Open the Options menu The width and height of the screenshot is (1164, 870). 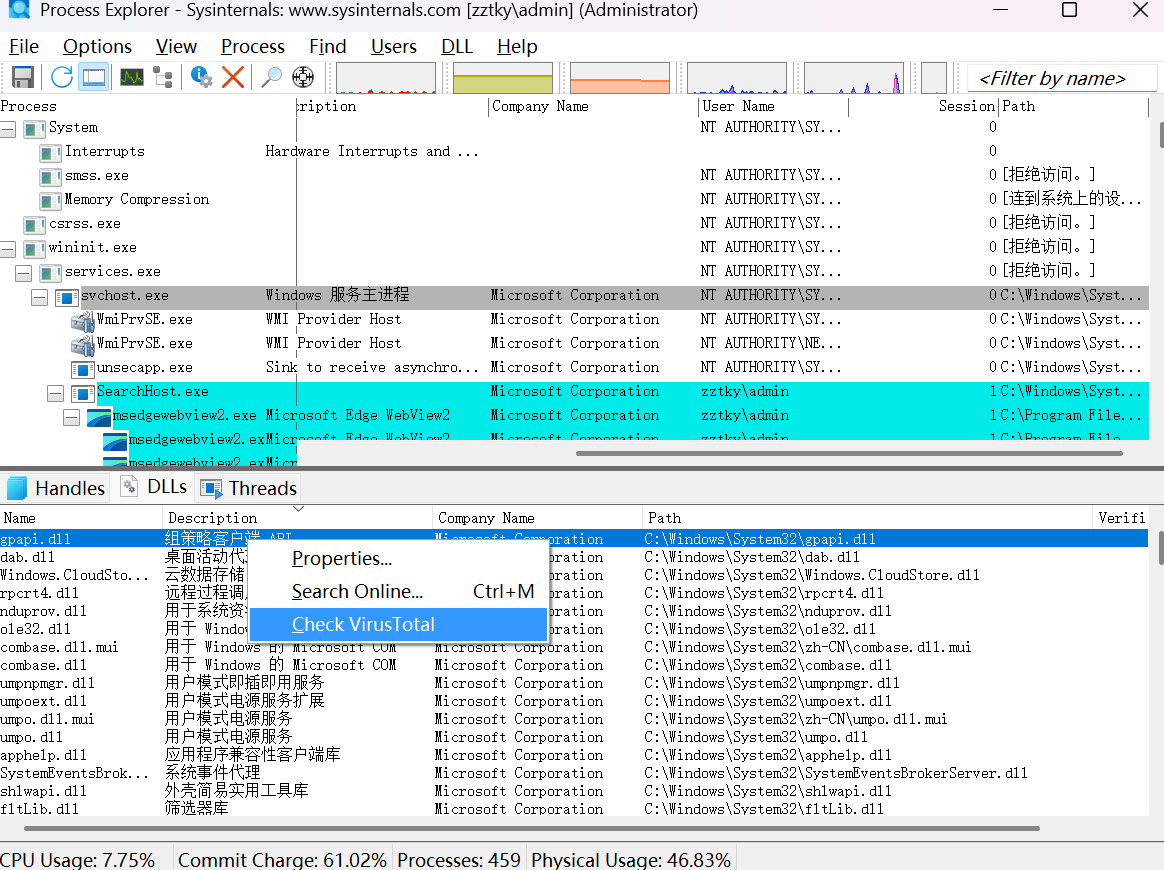(x=97, y=46)
